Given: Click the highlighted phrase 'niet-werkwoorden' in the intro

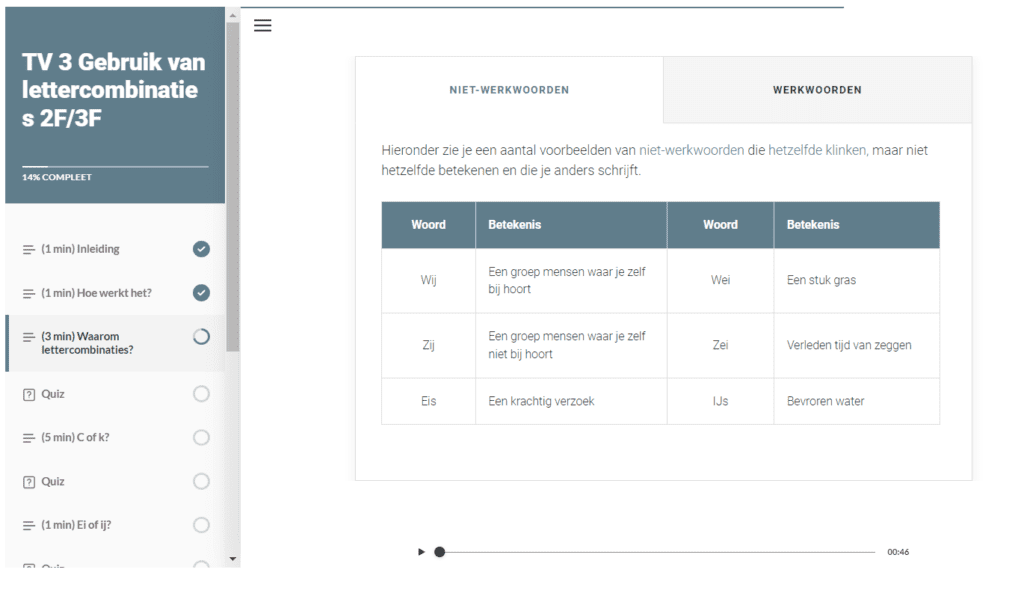Looking at the screenshot, I should (691, 150).
